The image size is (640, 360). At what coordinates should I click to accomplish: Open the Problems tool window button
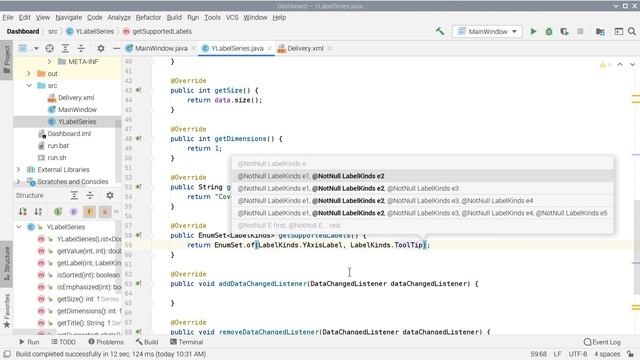106,342
